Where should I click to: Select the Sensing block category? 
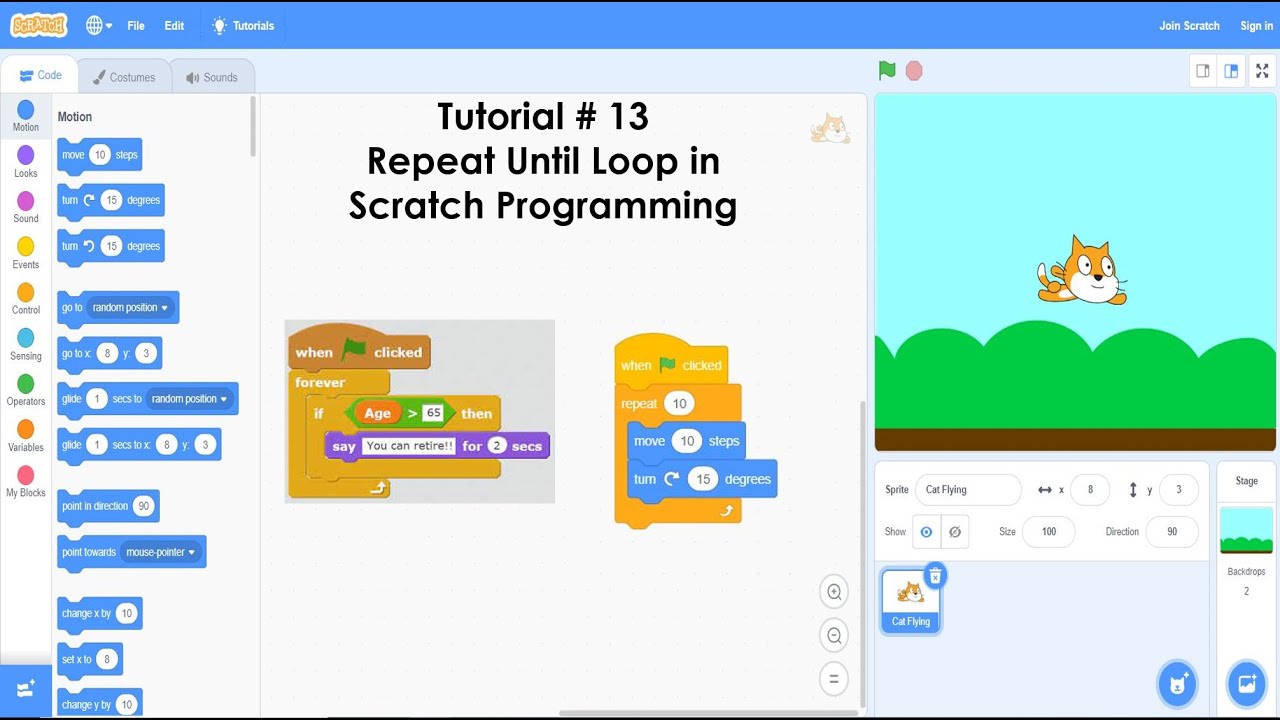click(26, 344)
